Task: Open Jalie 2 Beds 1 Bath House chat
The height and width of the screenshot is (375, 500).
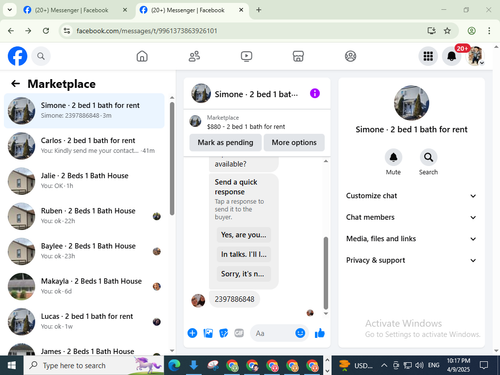Action: pyautogui.click(x=84, y=181)
